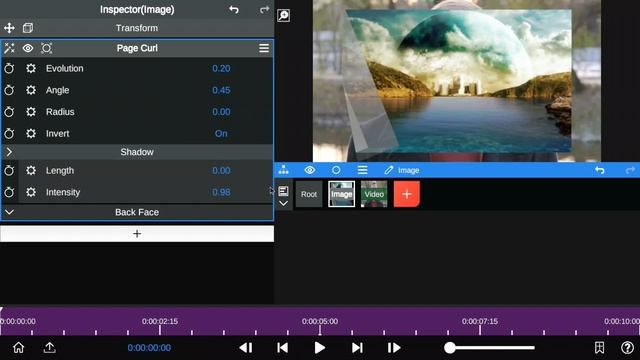Open the export share icon

49,348
